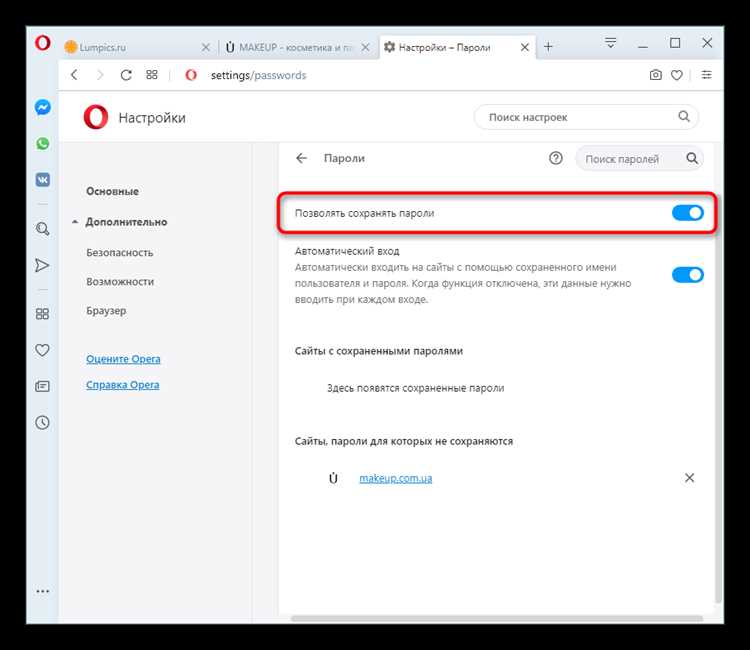Image resolution: width=750 pixels, height=650 pixels.
Task: Close the Lumpics.ru tab
Action: coord(206,47)
